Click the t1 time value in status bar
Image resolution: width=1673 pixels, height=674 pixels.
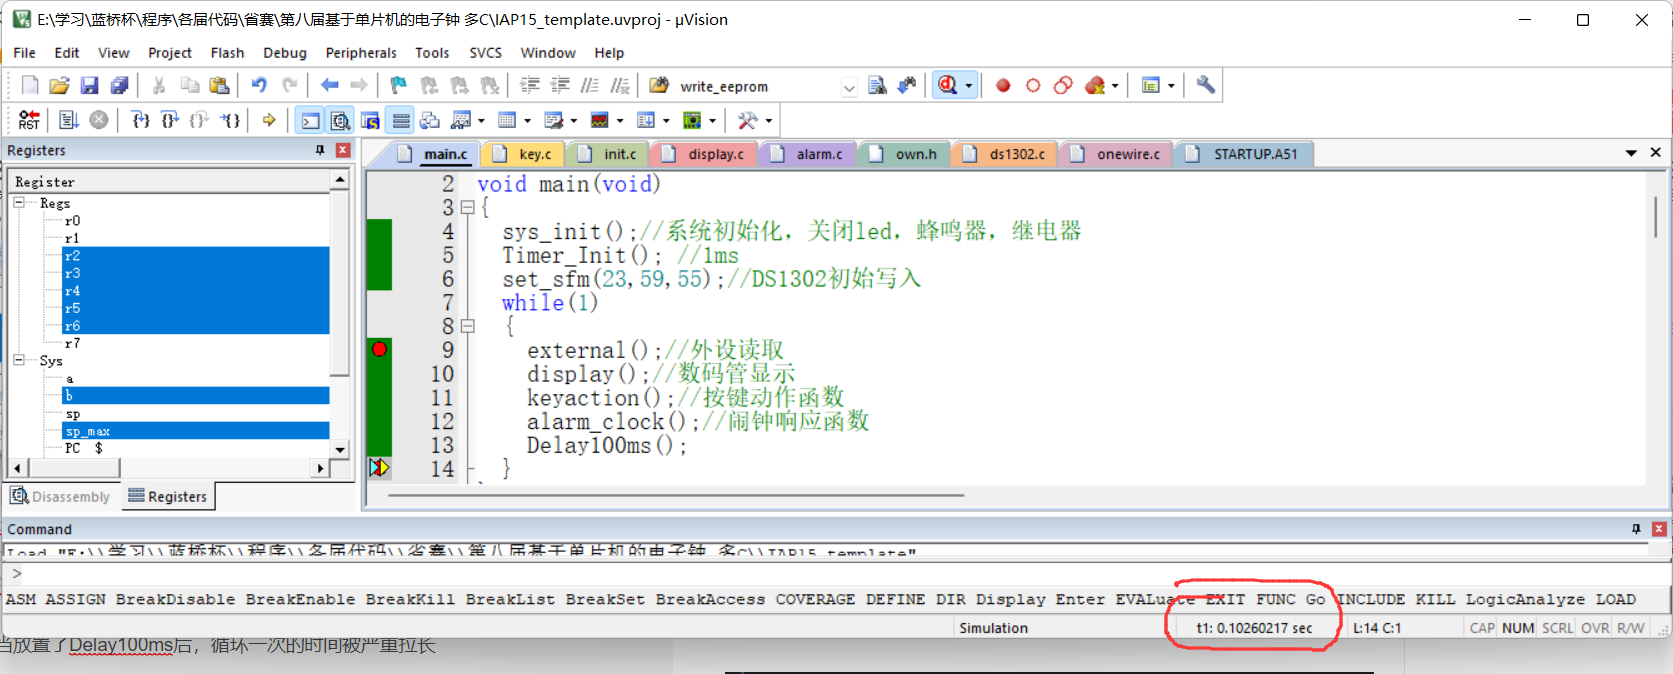coord(1254,628)
